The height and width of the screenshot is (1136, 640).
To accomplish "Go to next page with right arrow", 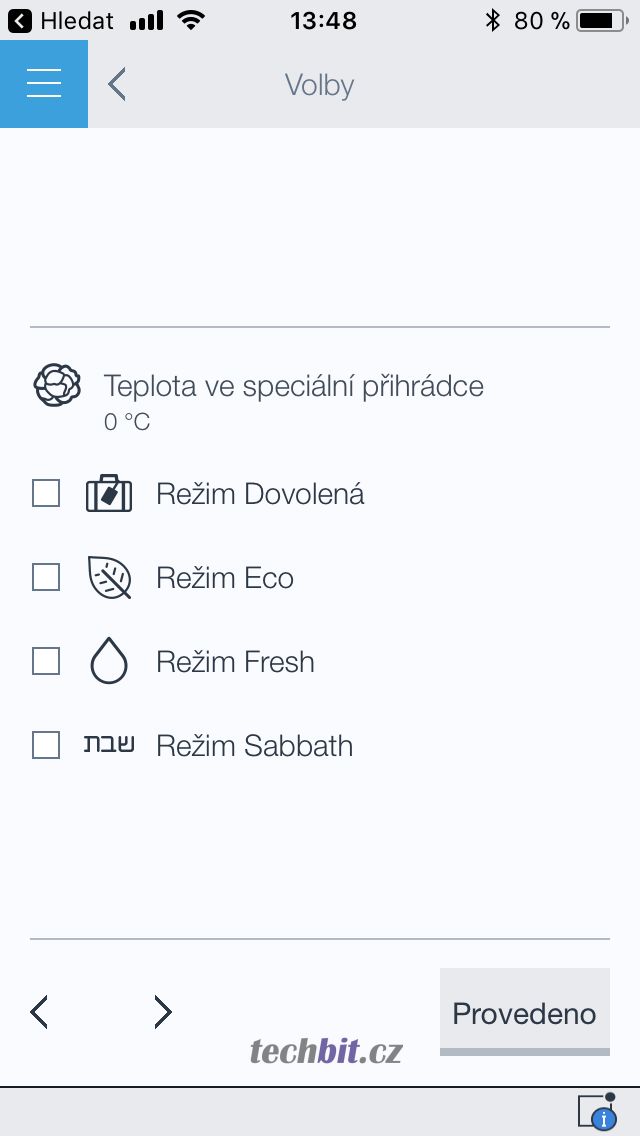I will pyautogui.click(x=163, y=1012).
